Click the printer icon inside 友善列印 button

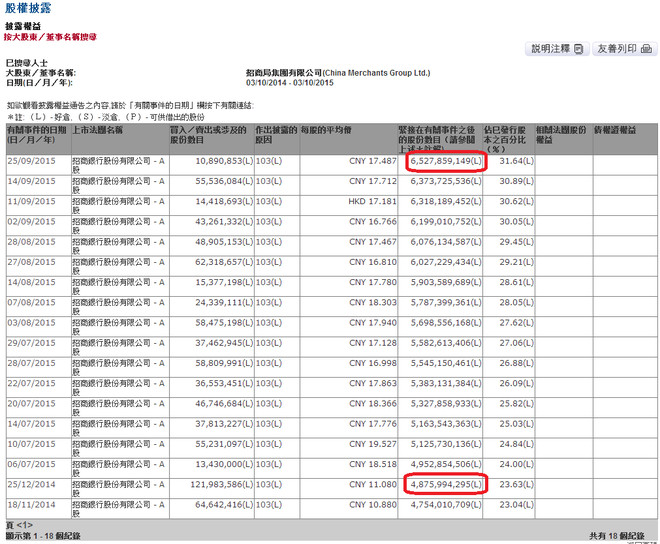pyautogui.click(x=646, y=49)
